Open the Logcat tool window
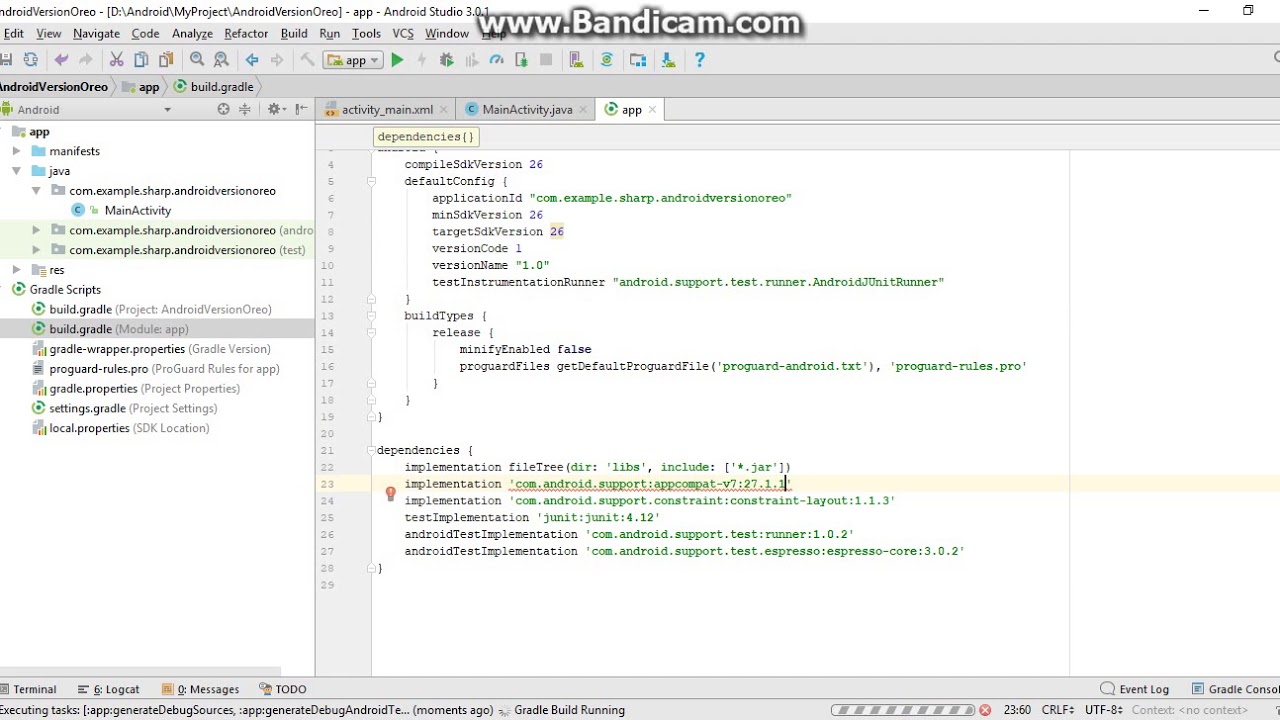Screen dimensions: 1280x720 pyautogui.click(x=110, y=689)
